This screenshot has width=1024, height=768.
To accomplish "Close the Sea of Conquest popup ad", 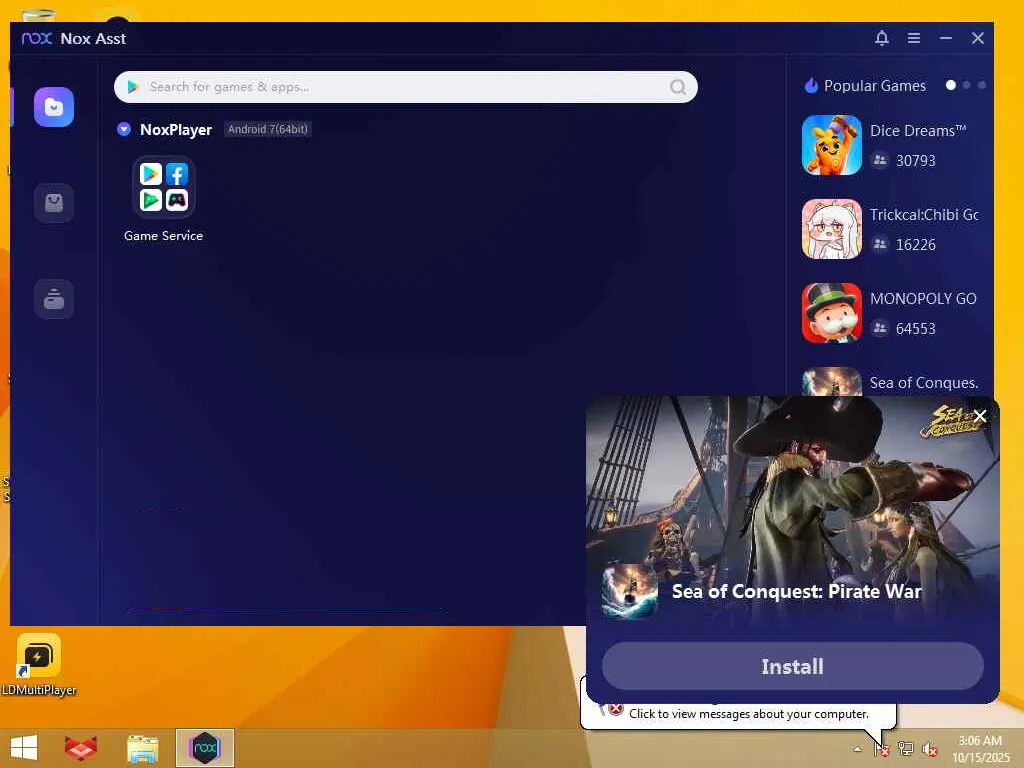I will 980,416.
